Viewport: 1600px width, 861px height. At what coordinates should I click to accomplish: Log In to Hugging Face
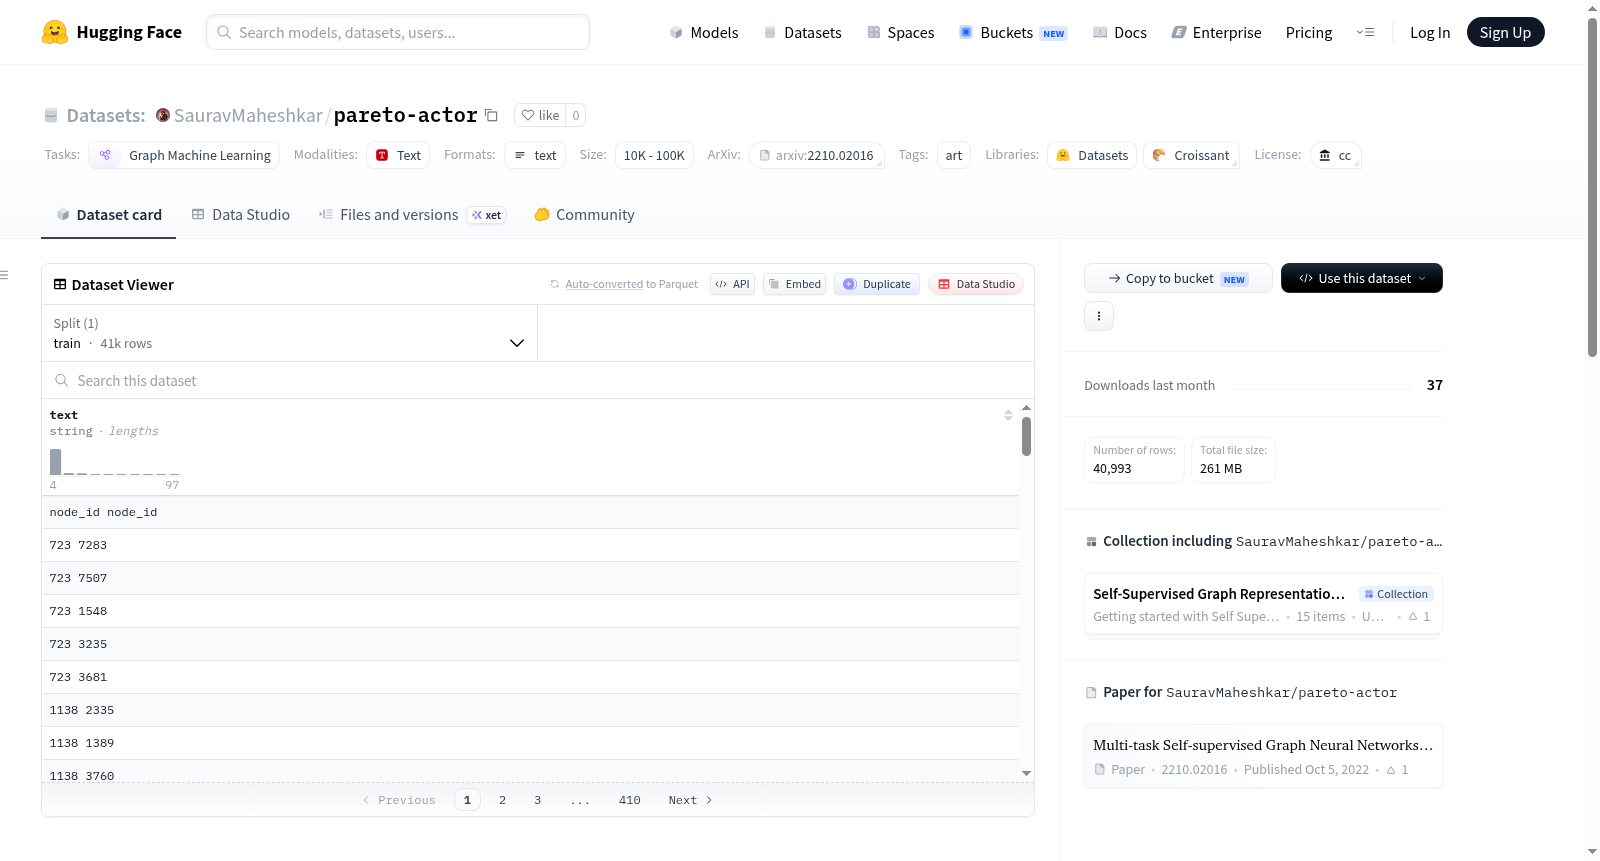pyautogui.click(x=1430, y=32)
